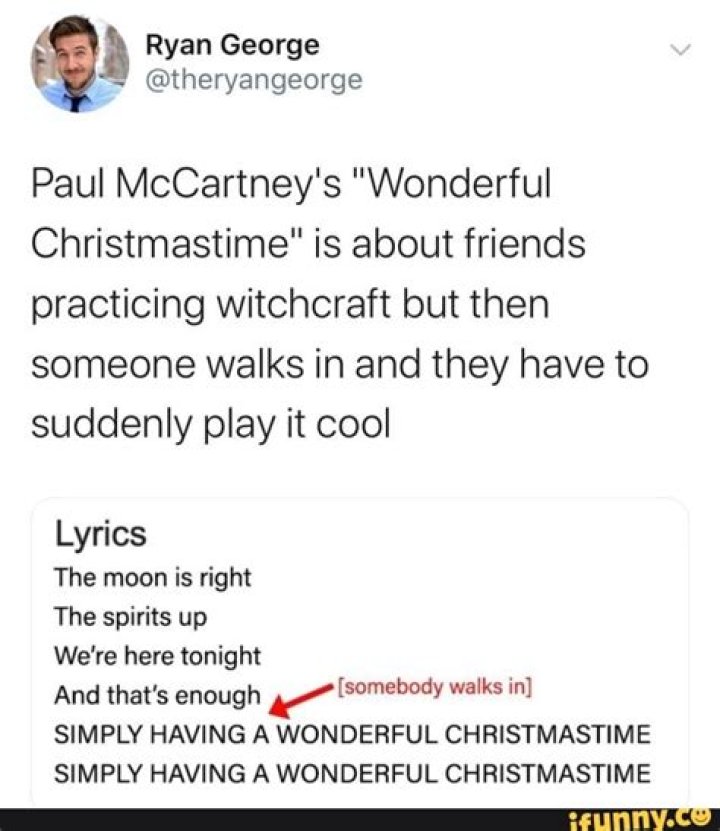
Task: Click the "Lyrics" heading in the card
Action: (100, 534)
